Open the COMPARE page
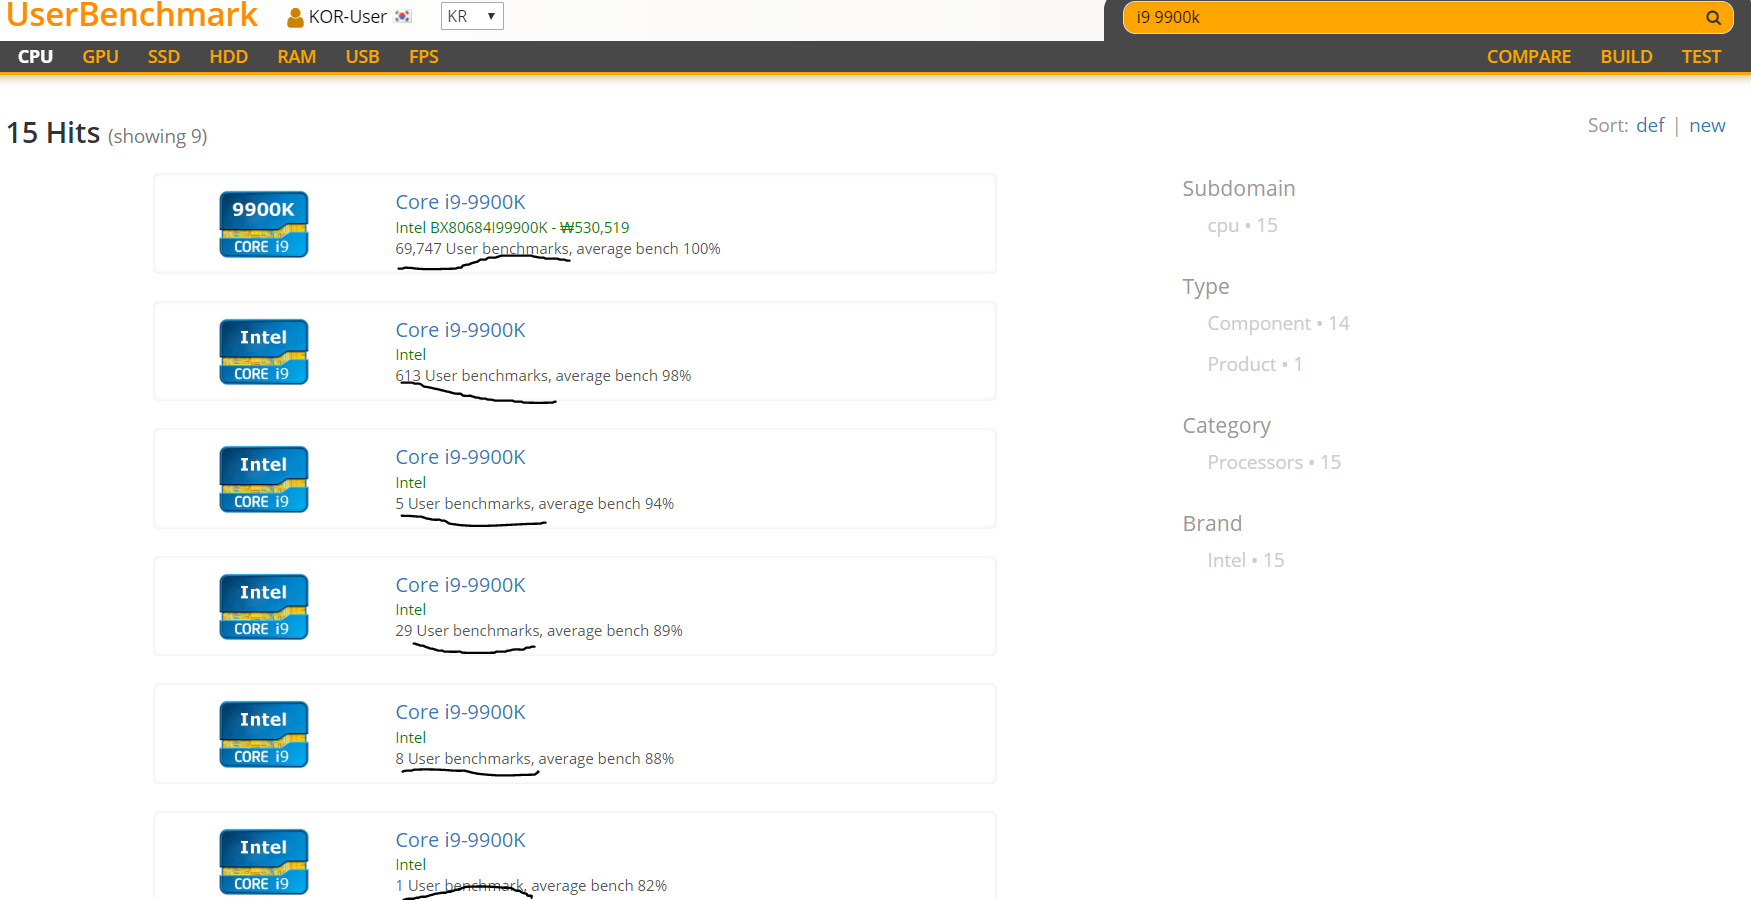Viewport: 1751px width, 900px height. tap(1529, 57)
